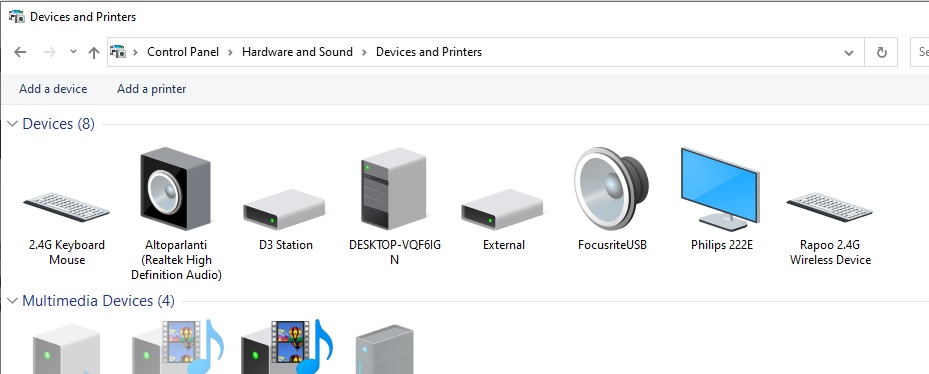Click the External label text

tap(504, 245)
